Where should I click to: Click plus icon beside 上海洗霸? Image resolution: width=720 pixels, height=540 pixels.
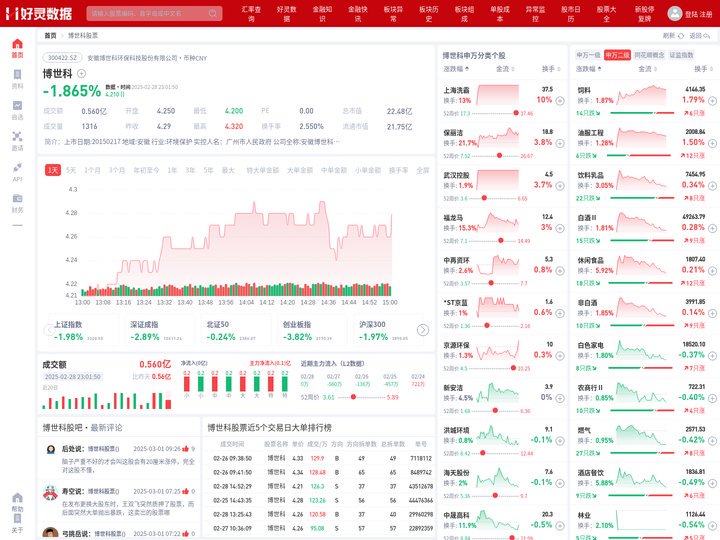(x=560, y=101)
